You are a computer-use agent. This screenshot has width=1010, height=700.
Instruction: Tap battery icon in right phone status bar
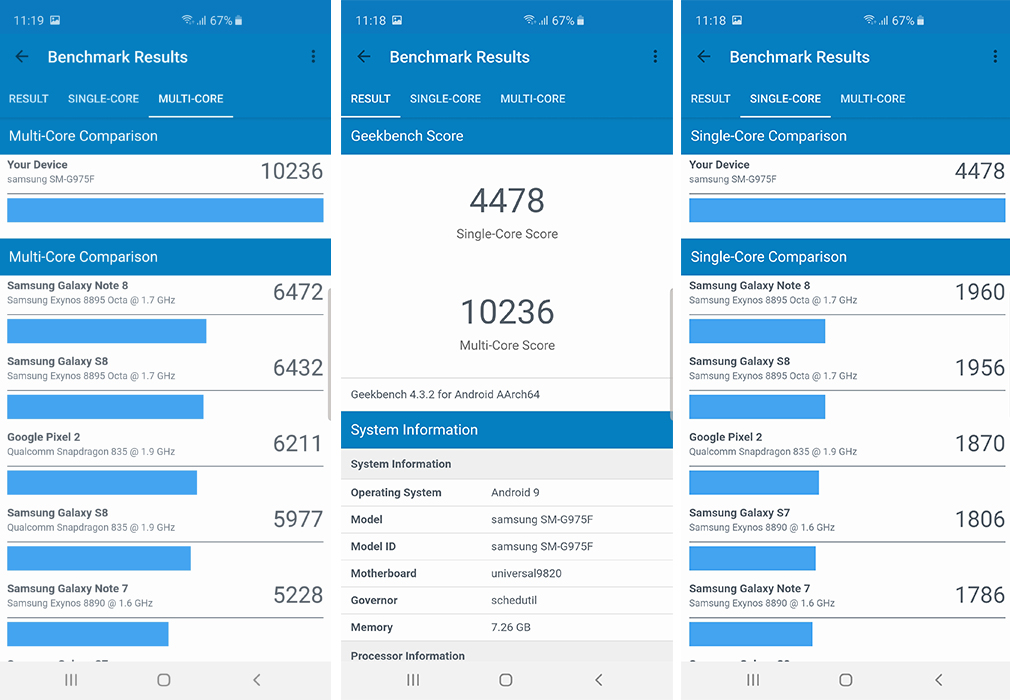[920, 21]
